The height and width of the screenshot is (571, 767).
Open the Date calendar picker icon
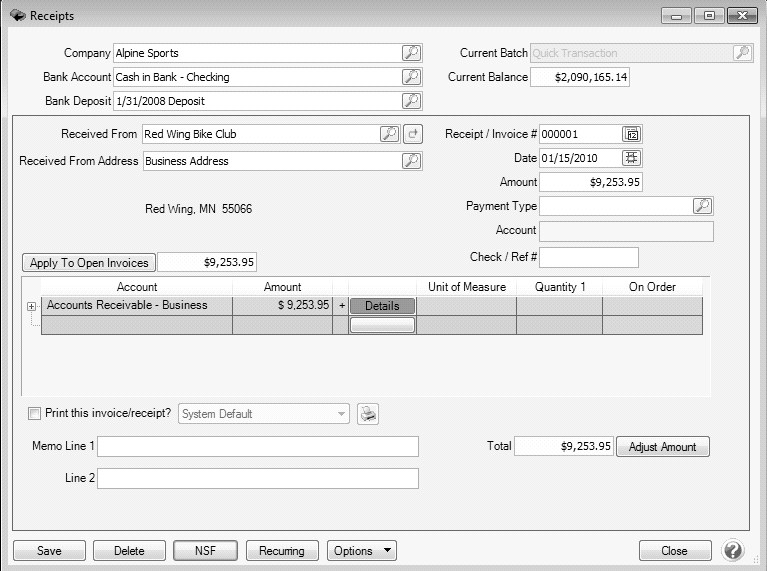click(631, 158)
